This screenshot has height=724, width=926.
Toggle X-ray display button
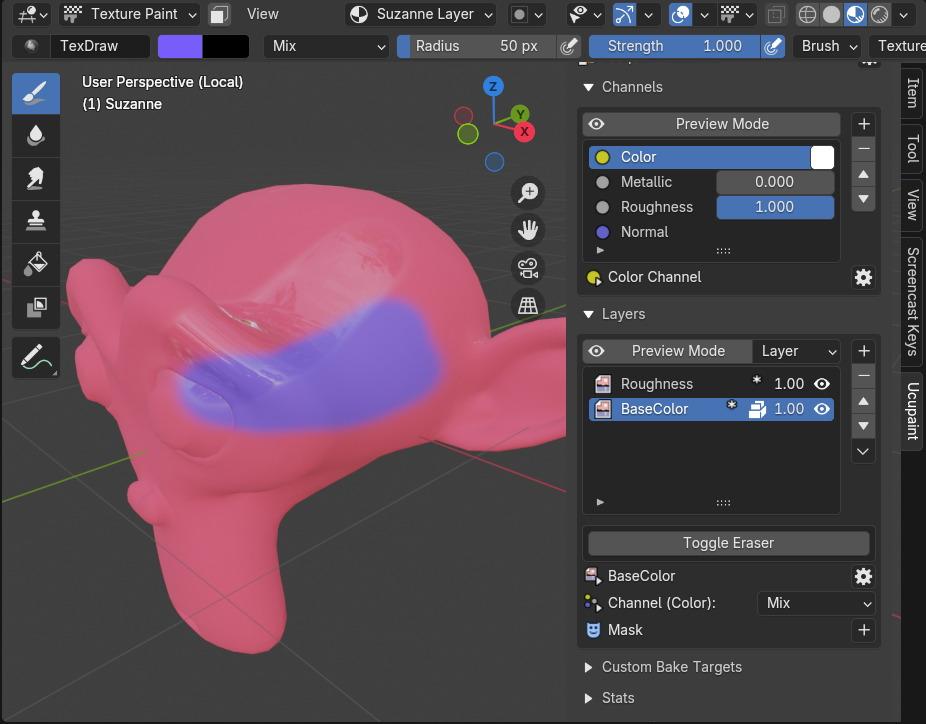[776, 14]
